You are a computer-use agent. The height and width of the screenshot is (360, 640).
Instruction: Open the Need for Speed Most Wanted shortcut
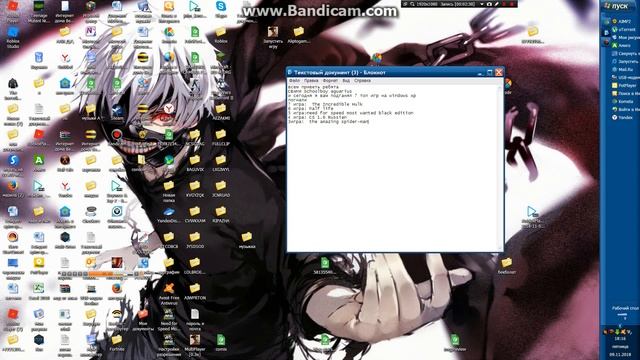[169, 320]
